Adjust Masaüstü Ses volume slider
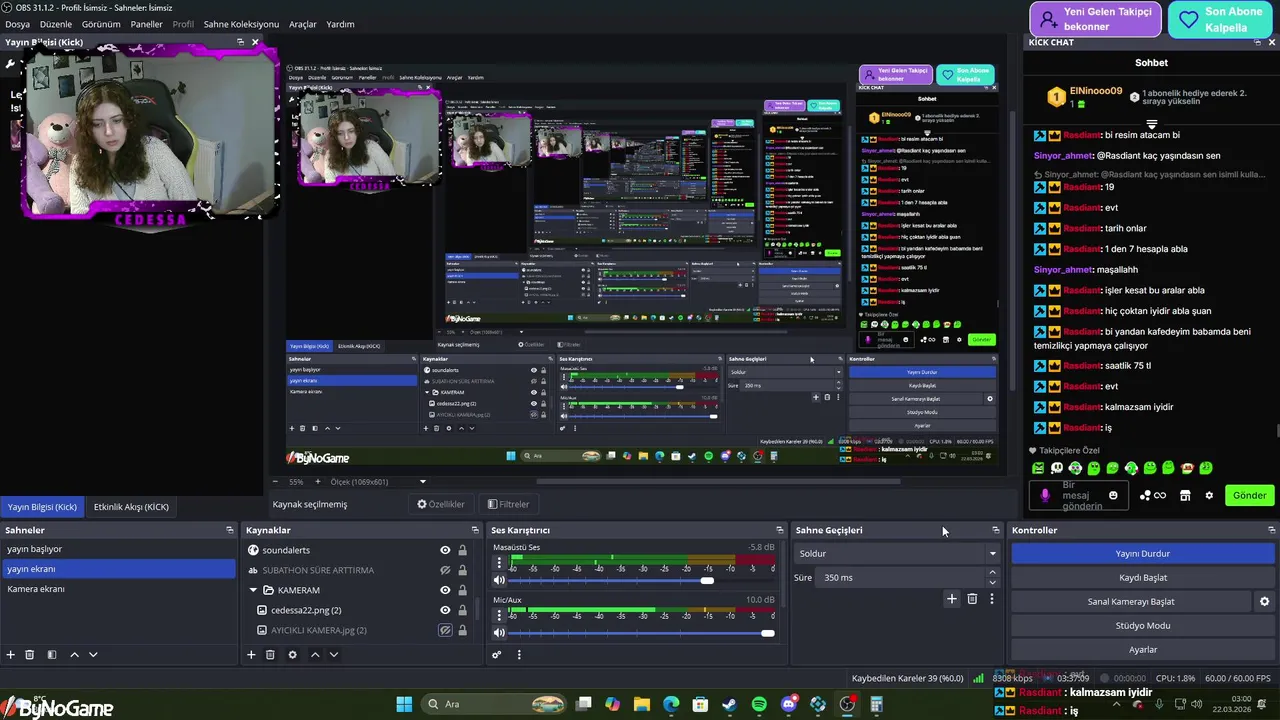The width and height of the screenshot is (1280, 720). point(707,580)
